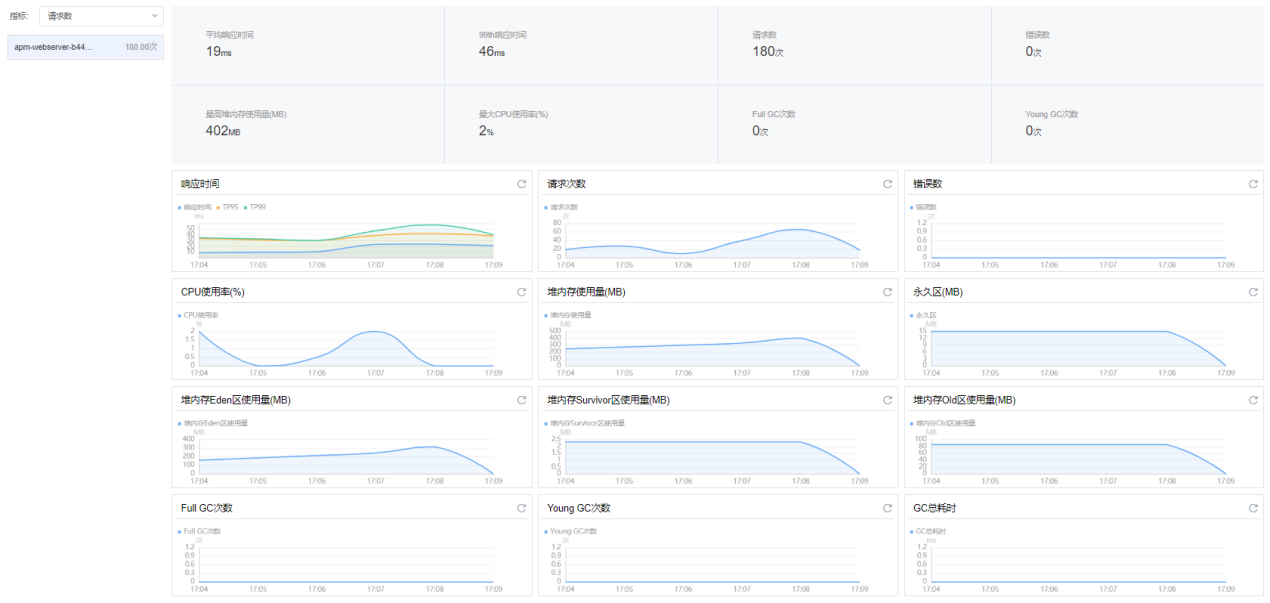The height and width of the screenshot is (603, 1270).
Task: Toggle the CPU使用率 legend series
Action: point(199,315)
